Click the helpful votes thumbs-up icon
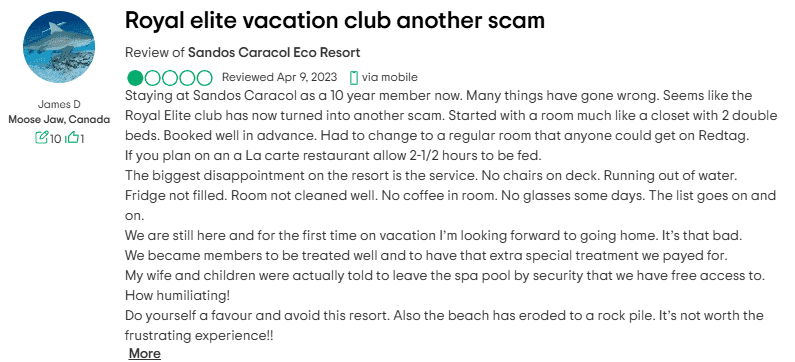 click(x=72, y=137)
